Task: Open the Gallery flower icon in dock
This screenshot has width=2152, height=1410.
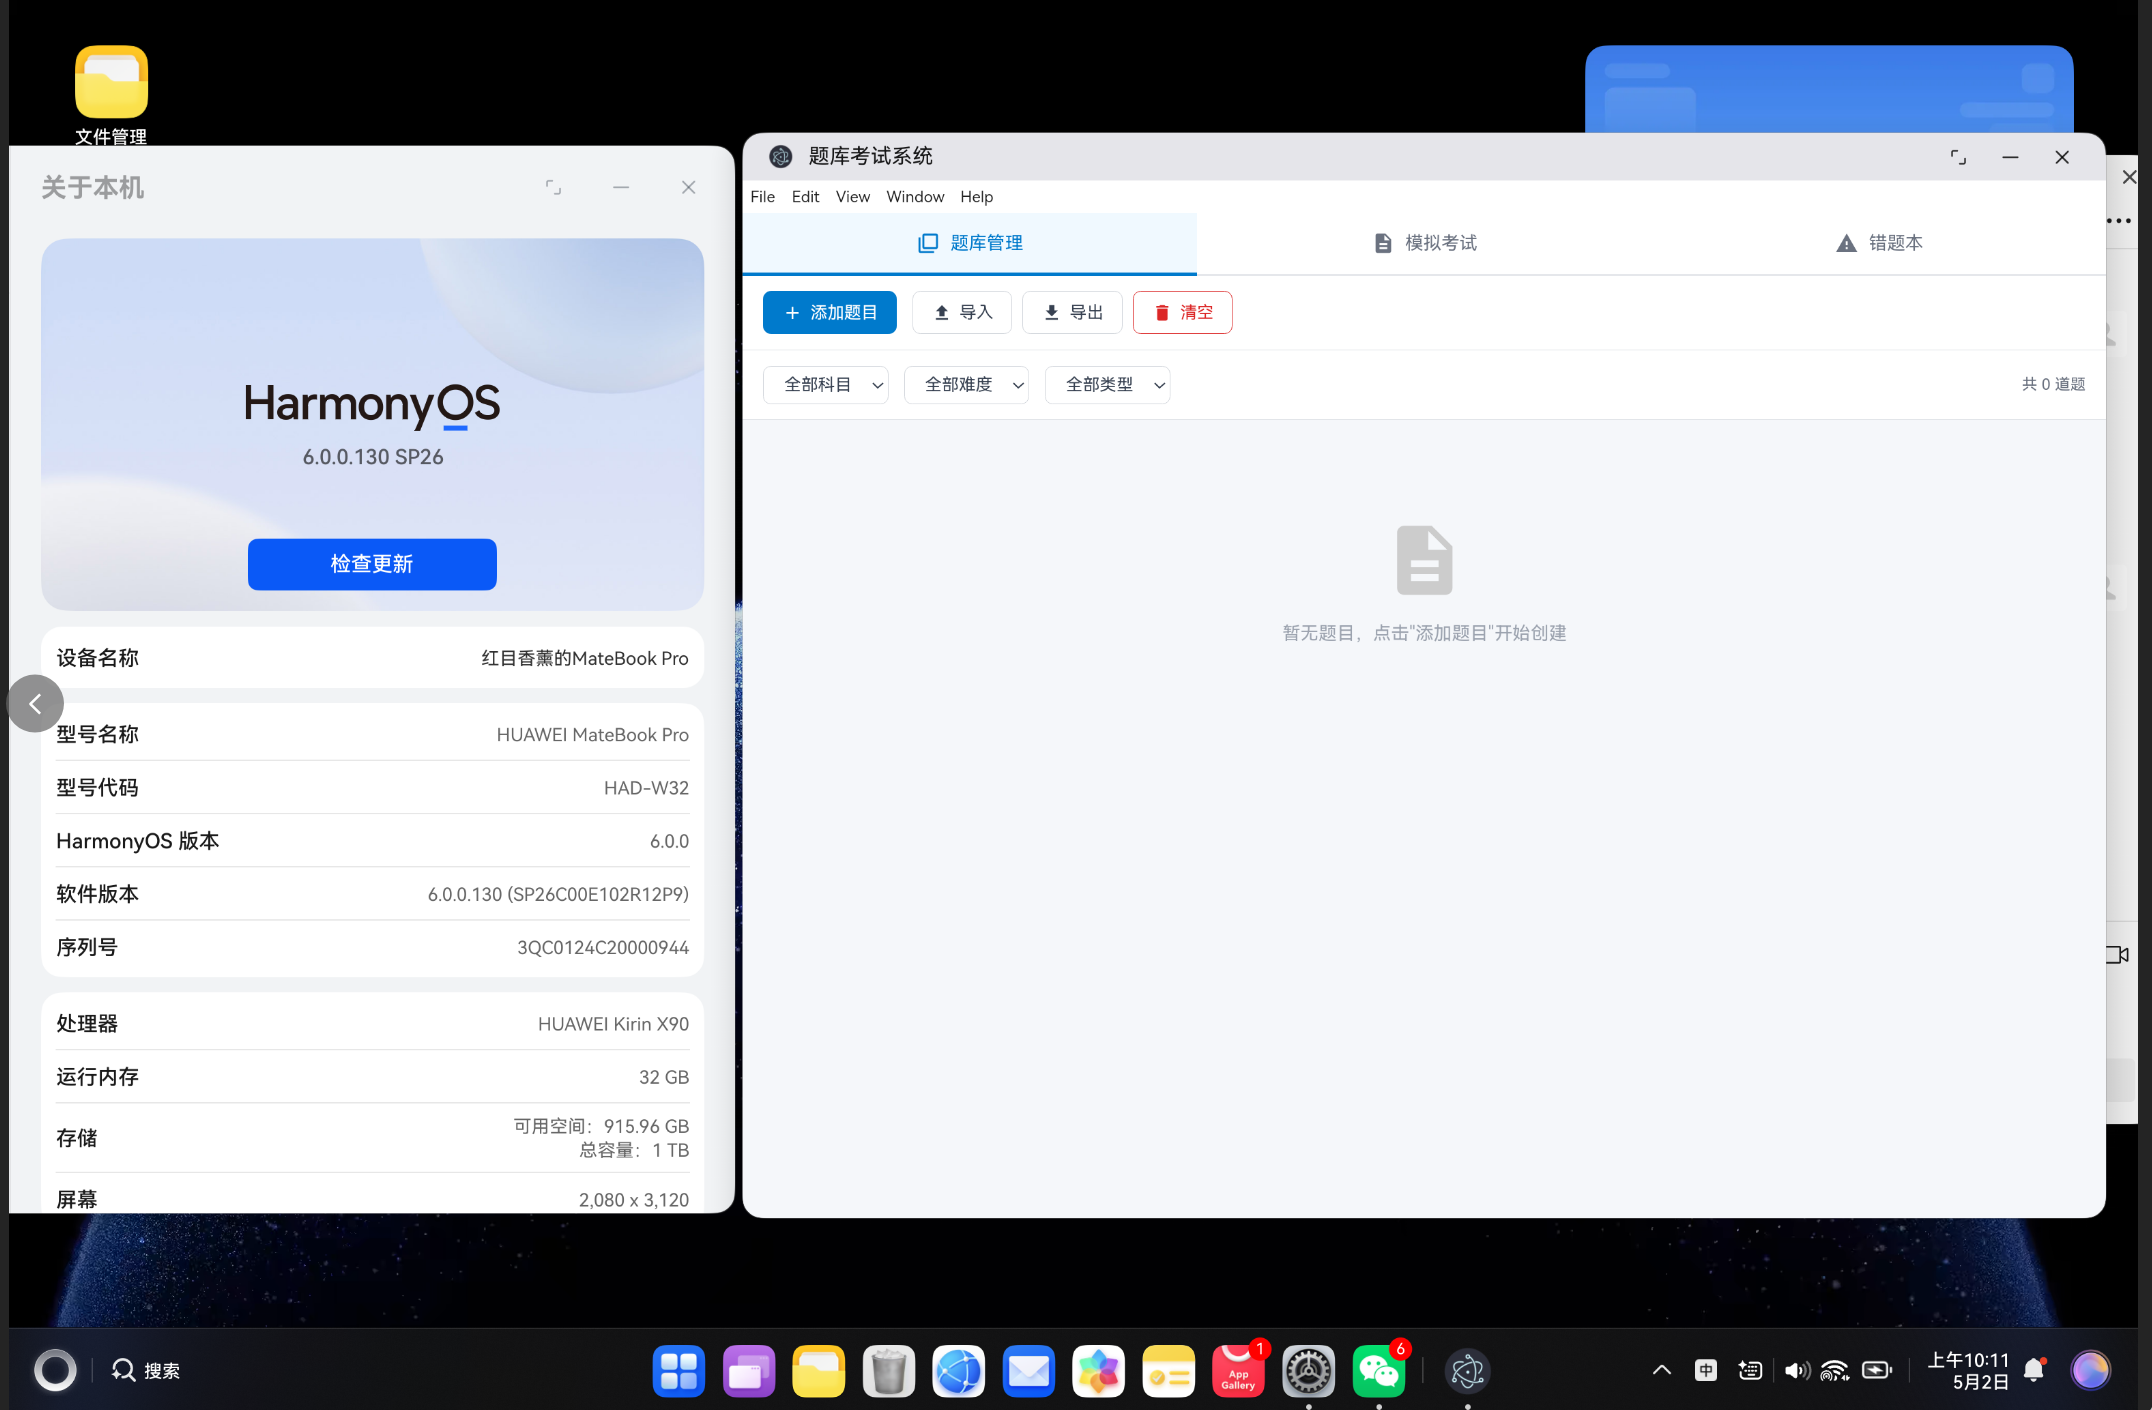Action: click(1098, 1371)
